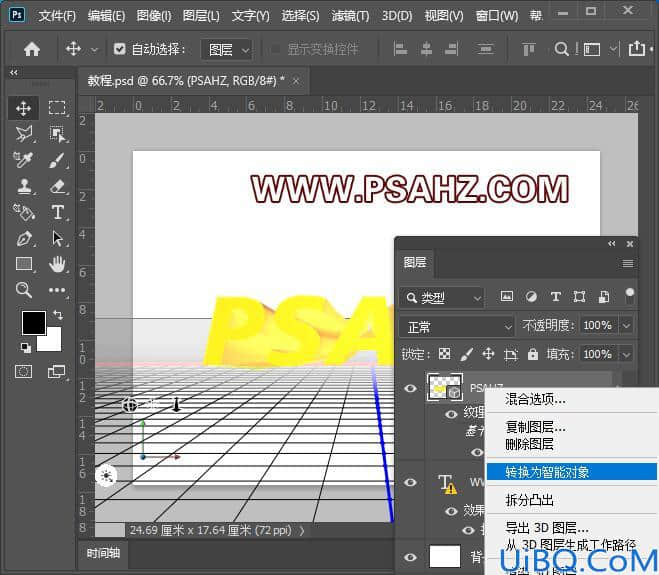Image resolution: width=659 pixels, height=575 pixels.
Task: Toggle lock image pixels brush icon
Action: coord(466,354)
